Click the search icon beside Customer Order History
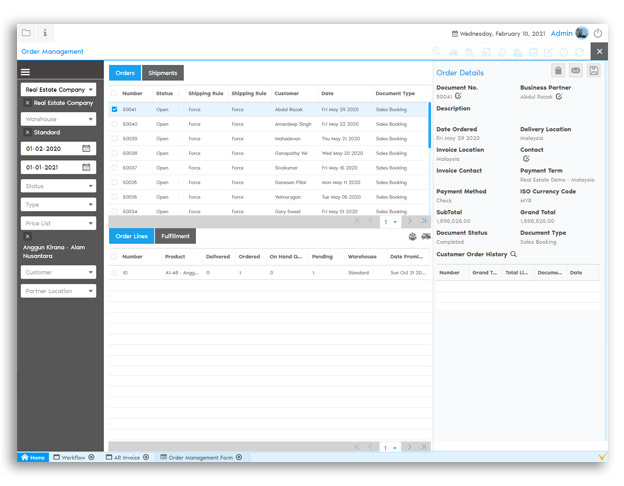 (514, 255)
